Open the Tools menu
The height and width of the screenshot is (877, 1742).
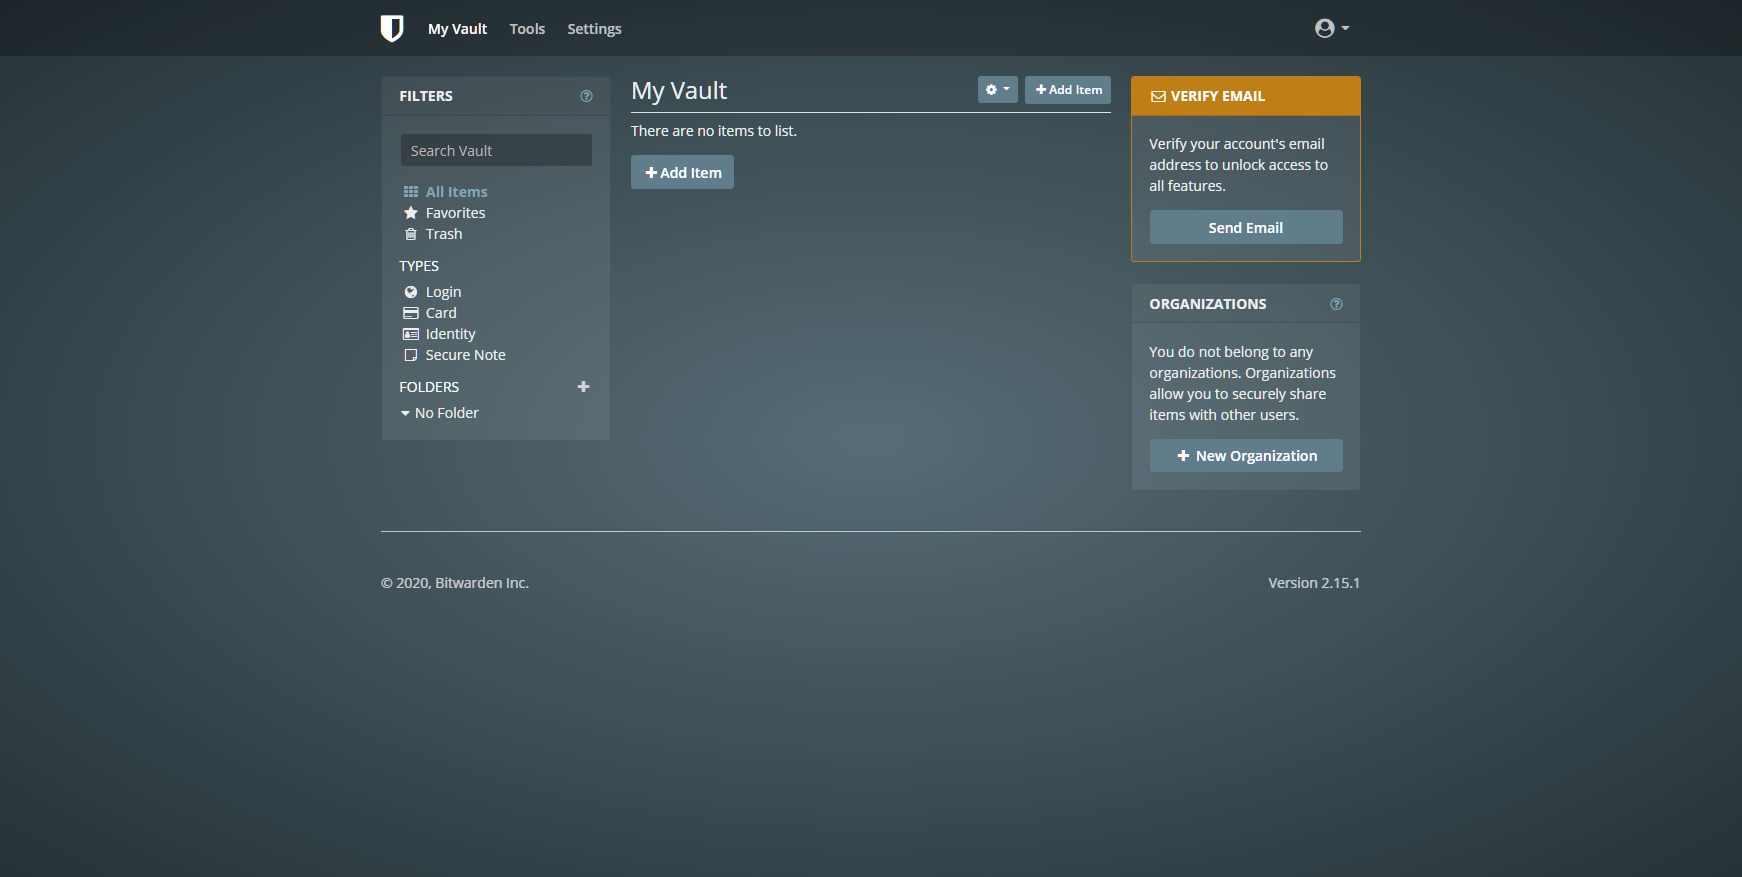pyautogui.click(x=527, y=29)
